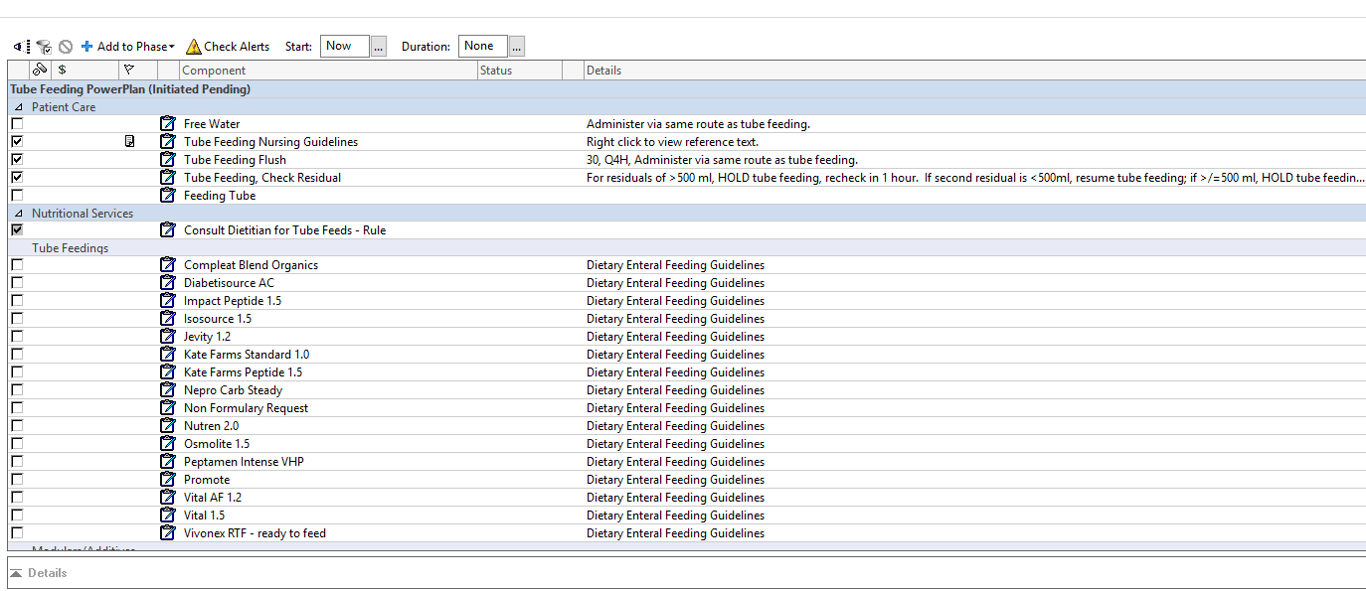
Task: Uncheck Tube Feeding, Check Residual checkbox
Action: click(x=17, y=178)
